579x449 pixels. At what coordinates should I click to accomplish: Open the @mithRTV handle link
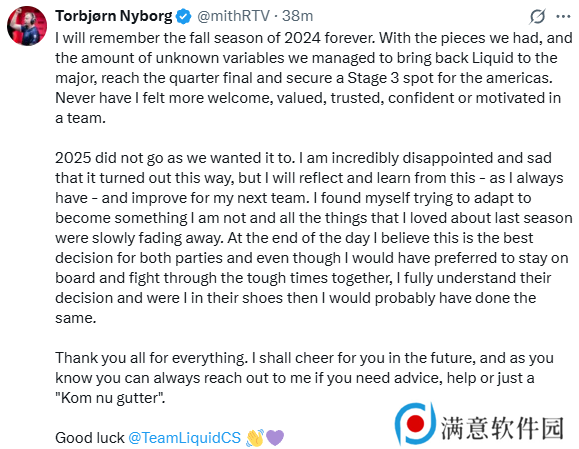233,16
